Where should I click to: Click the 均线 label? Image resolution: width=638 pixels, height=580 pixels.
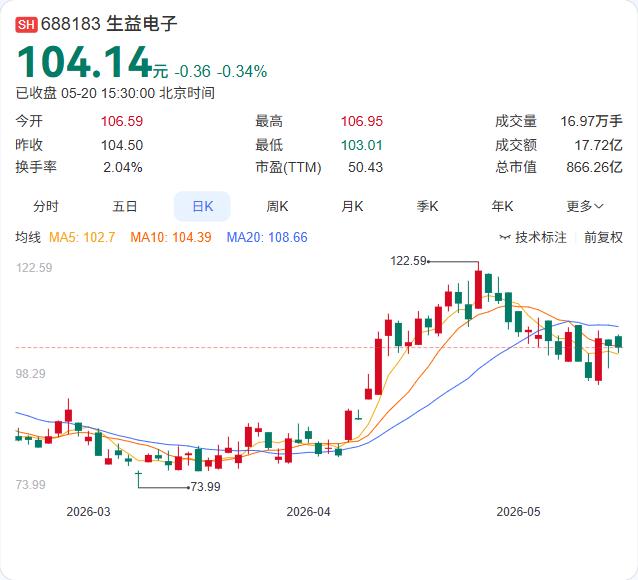(x=28, y=237)
